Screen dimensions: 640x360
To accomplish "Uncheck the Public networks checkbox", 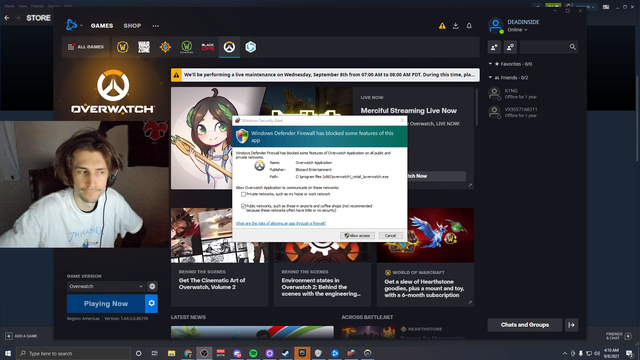I will [244, 206].
